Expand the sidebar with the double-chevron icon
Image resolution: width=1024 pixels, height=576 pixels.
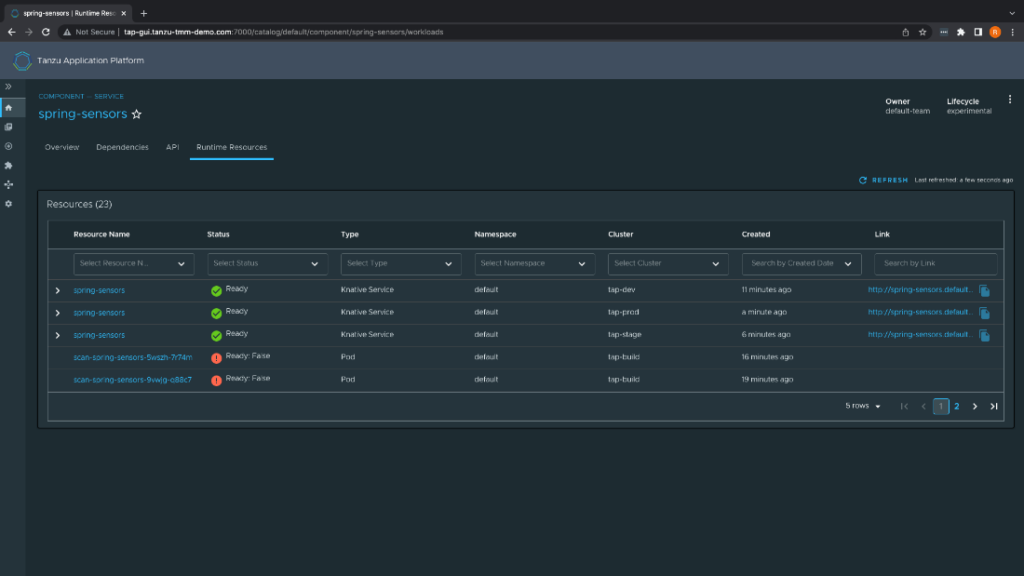(x=9, y=87)
